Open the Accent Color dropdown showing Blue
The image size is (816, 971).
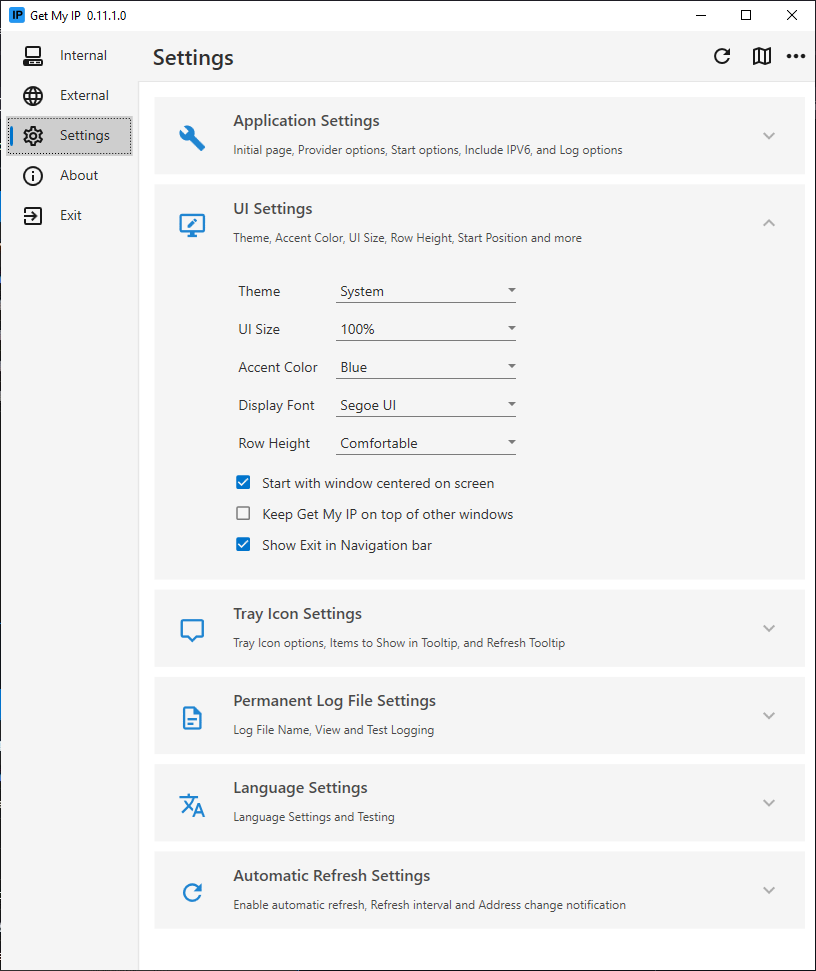pos(426,367)
